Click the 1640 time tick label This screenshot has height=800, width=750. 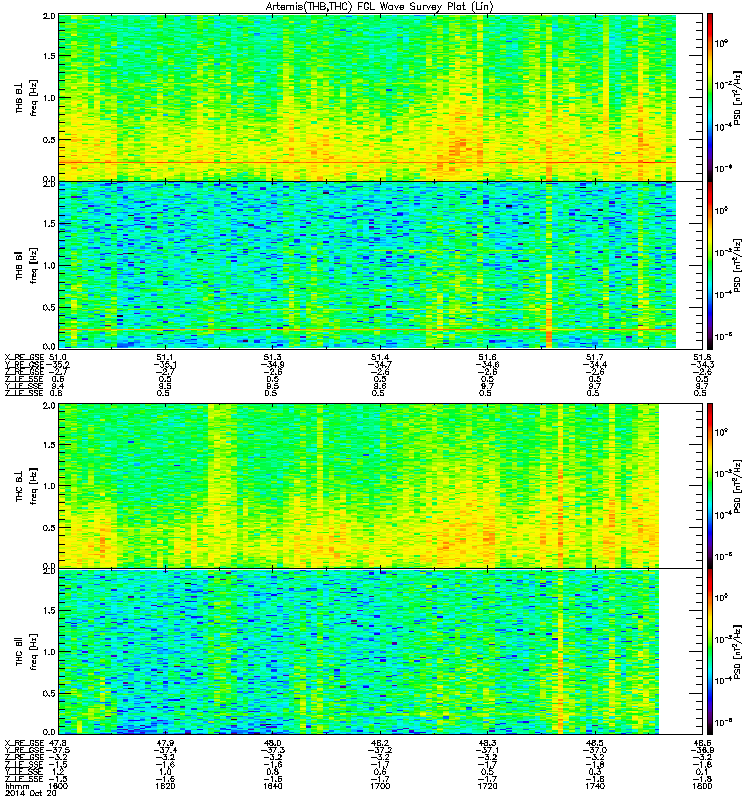pyautogui.click(x=272, y=786)
